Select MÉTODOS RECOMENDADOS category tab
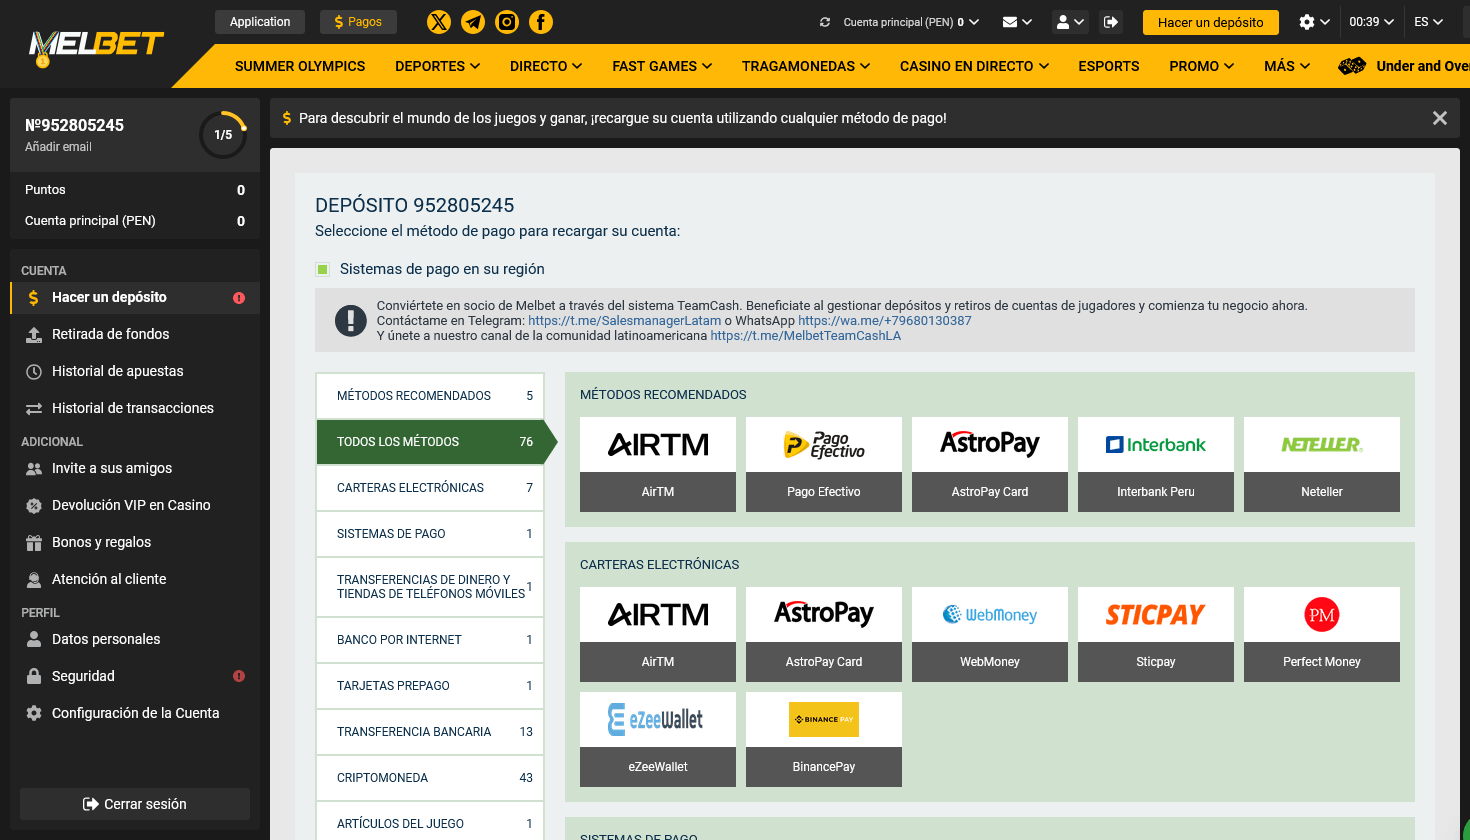1470x840 pixels. coord(430,396)
